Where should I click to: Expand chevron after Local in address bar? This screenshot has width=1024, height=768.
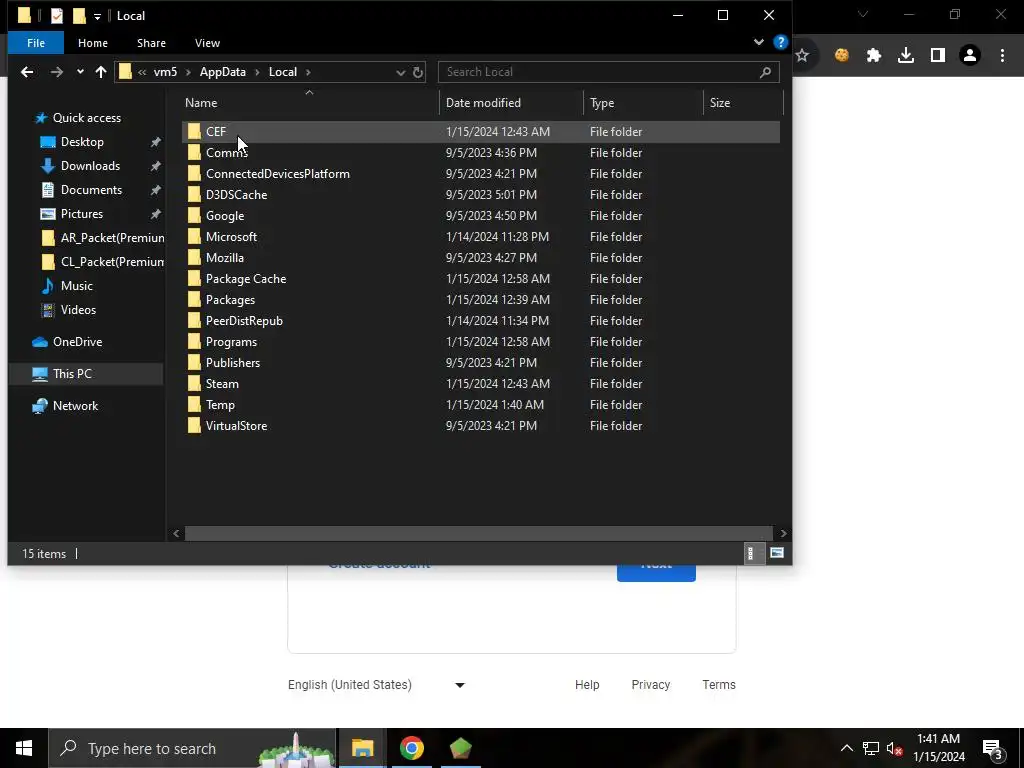click(x=308, y=72)
